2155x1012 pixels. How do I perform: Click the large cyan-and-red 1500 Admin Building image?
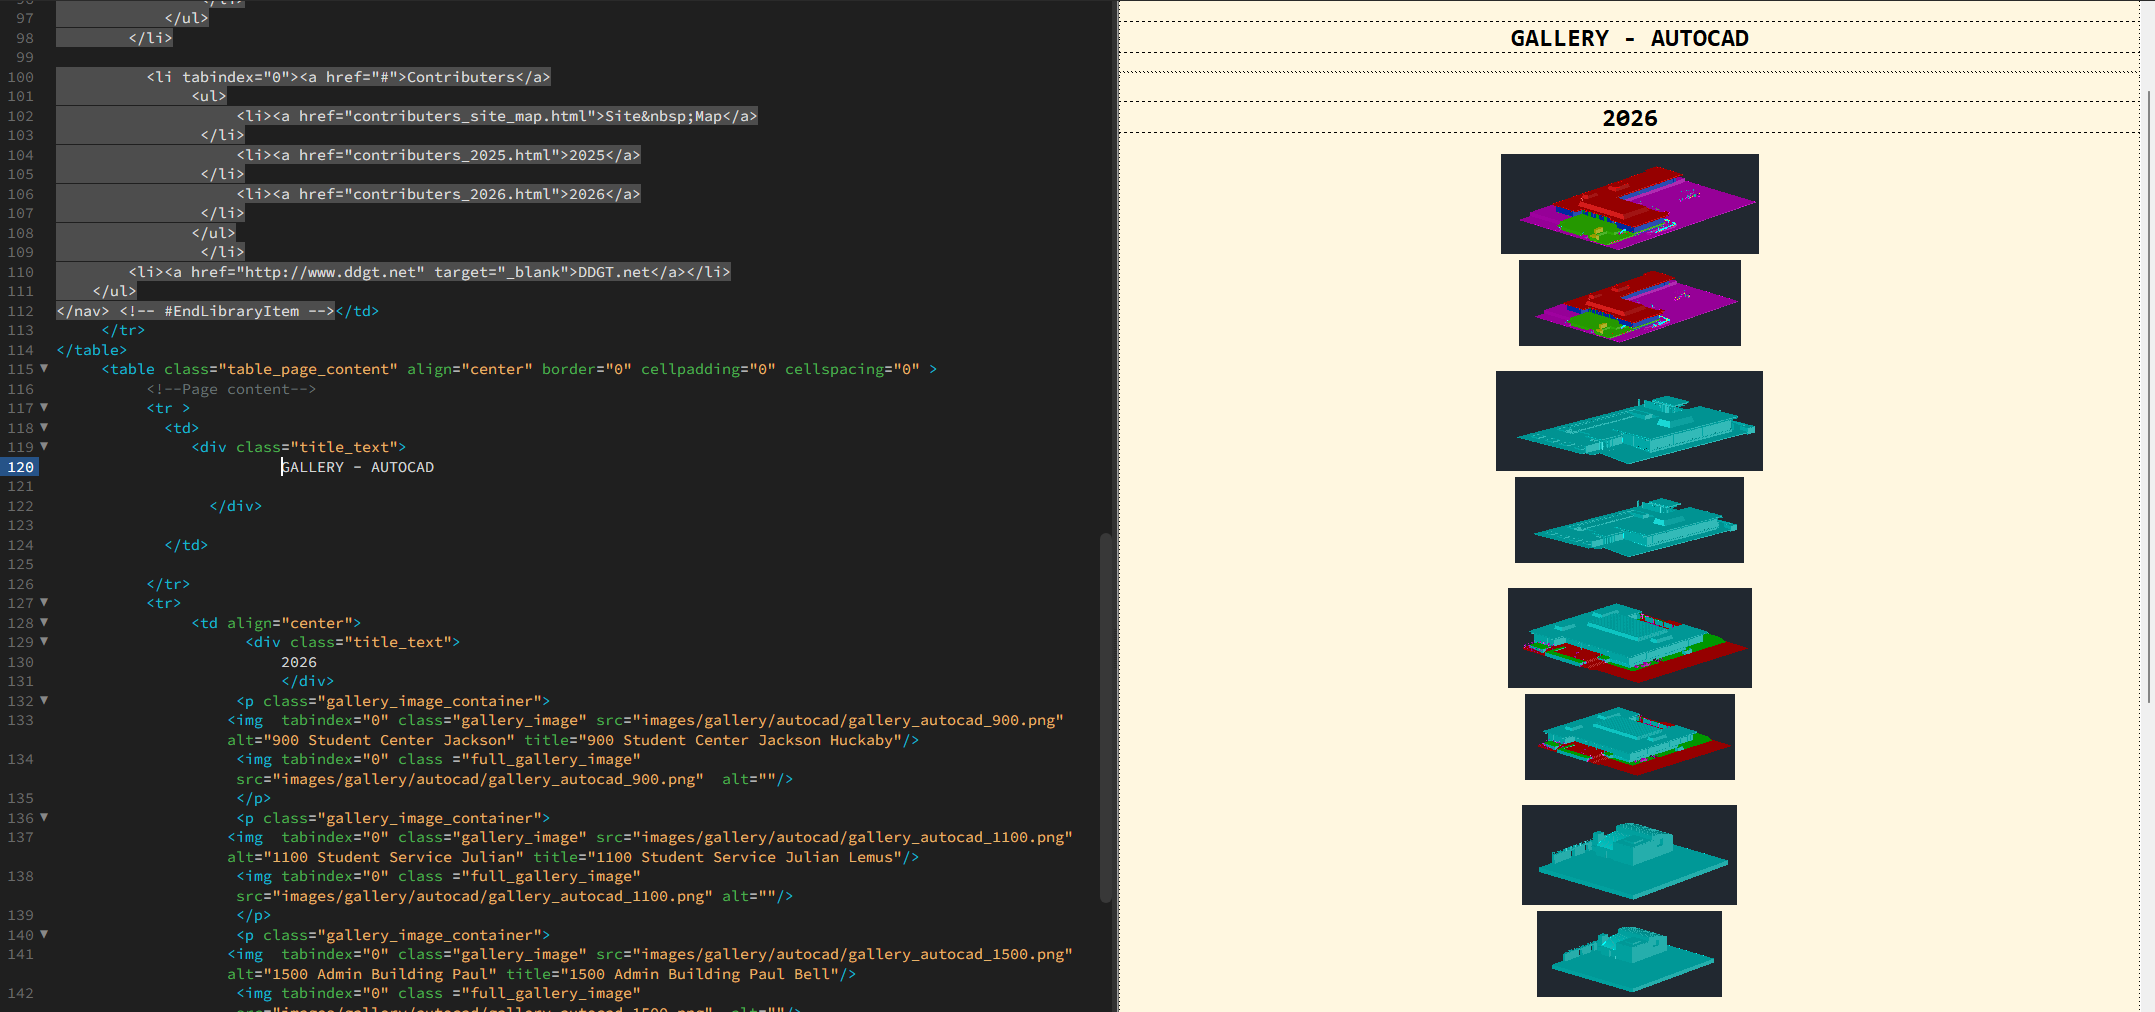pyautogui.click(x=1629, y=638)
